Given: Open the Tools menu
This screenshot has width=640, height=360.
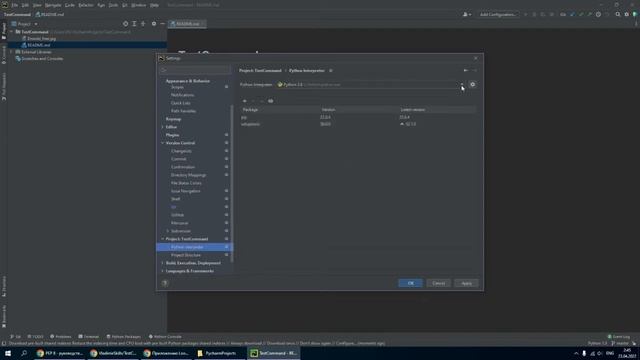Looking at the screenshot, I should click(x=113, y=5).
